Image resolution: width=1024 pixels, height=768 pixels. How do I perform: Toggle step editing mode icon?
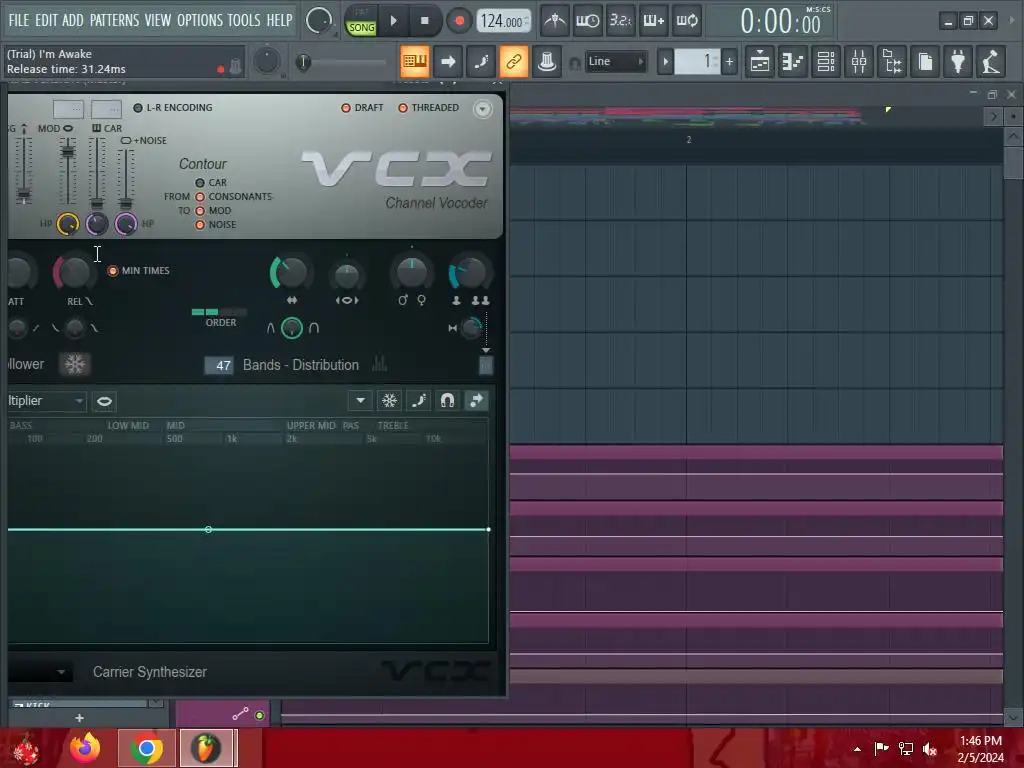pyautogui.click(x=481, y=61)
